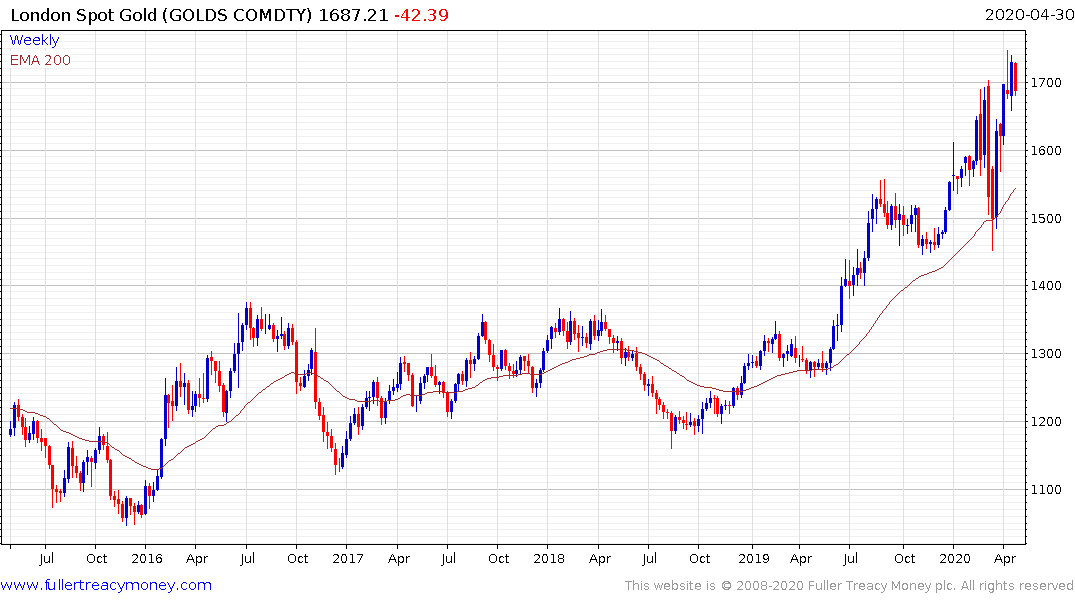Click the blue Weekly label
Screen dimensions: 1075x600
pos(34,40)
